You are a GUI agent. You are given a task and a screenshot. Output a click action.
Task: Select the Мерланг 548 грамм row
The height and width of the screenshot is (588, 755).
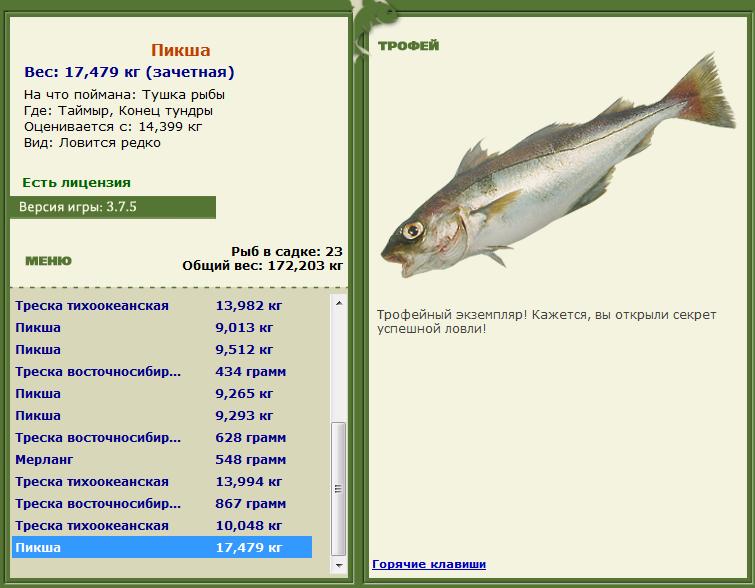pos(162,459)
